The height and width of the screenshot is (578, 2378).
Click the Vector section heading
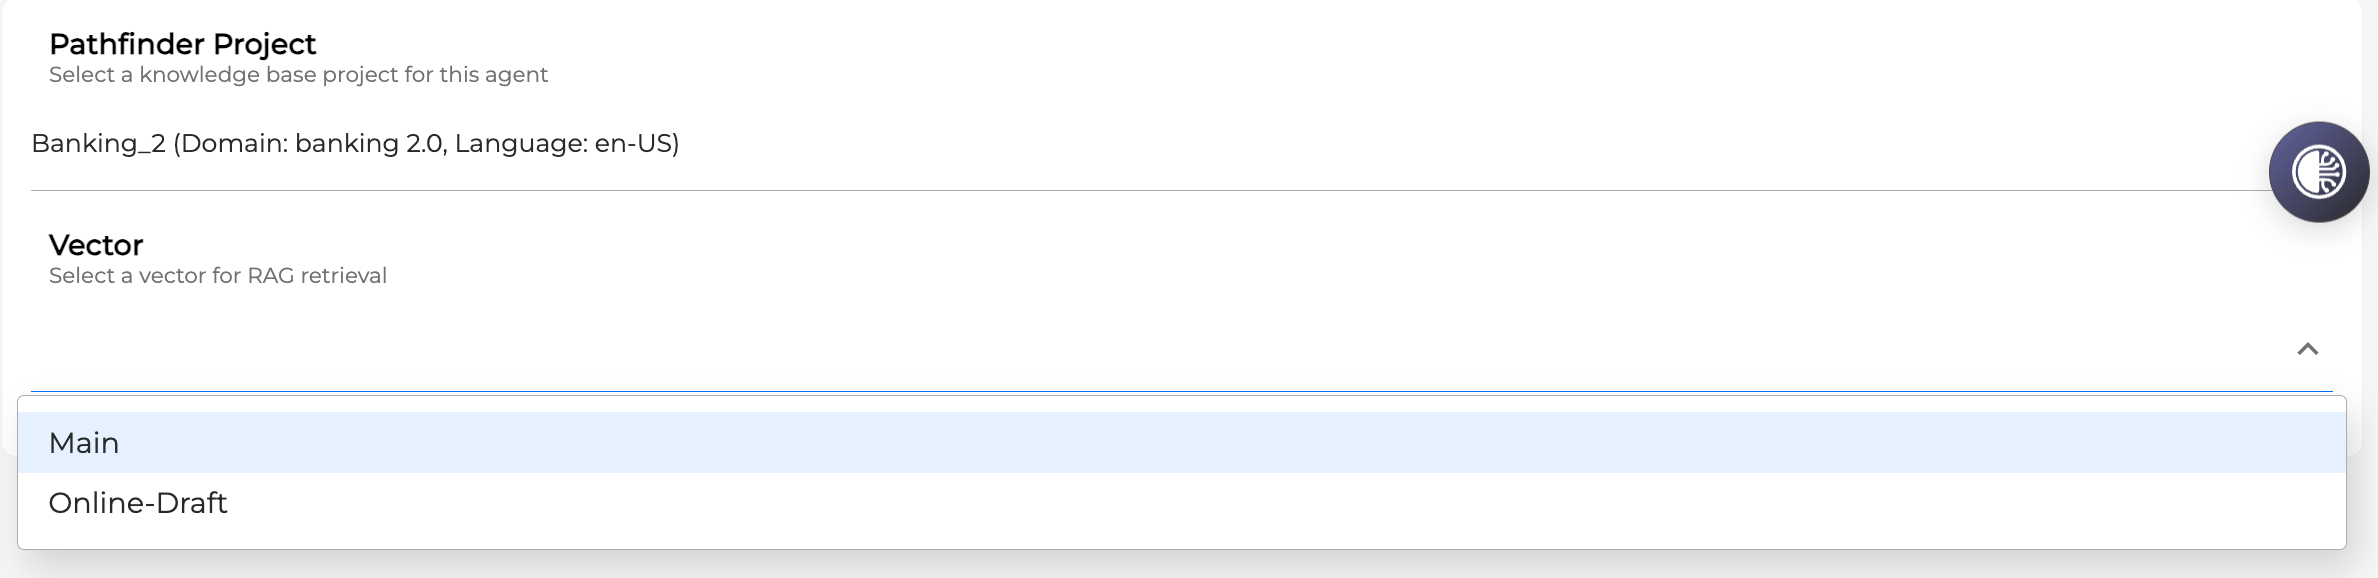pos(95,244)
